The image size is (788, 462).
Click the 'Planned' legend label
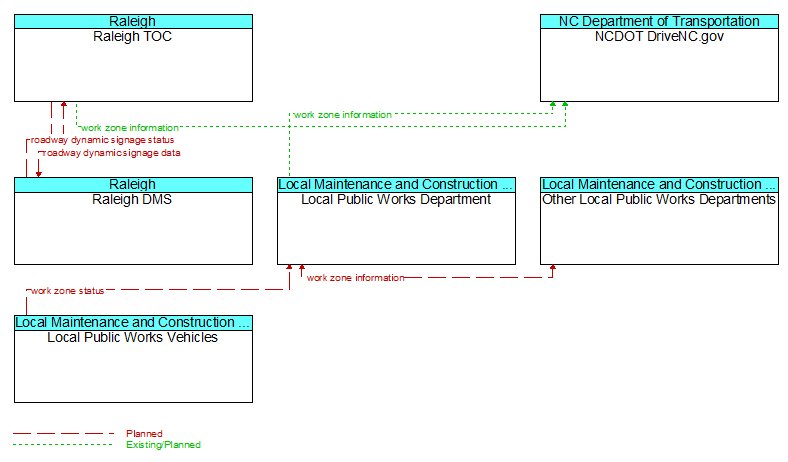tap(144, 433)
